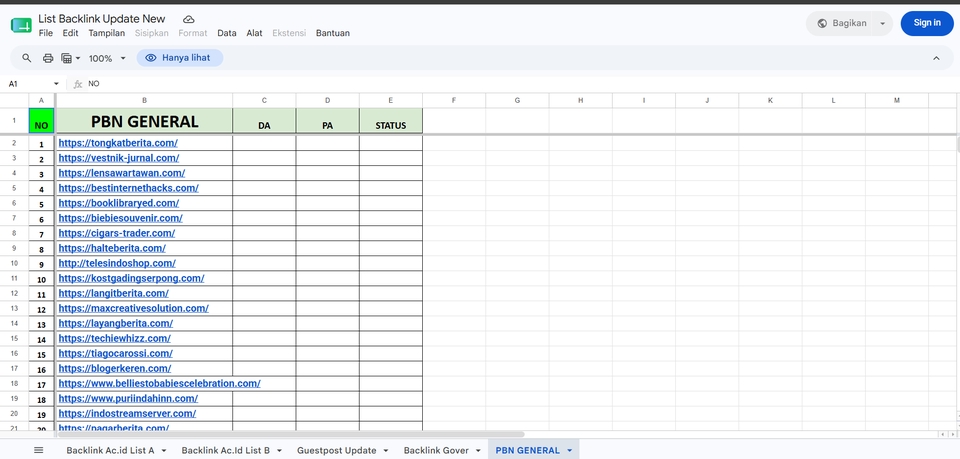This screenshot has height=459, width=960.
Task: Click the Hanya lihat view-only pill
Action: pyautogui.click(x=179, y=58)
